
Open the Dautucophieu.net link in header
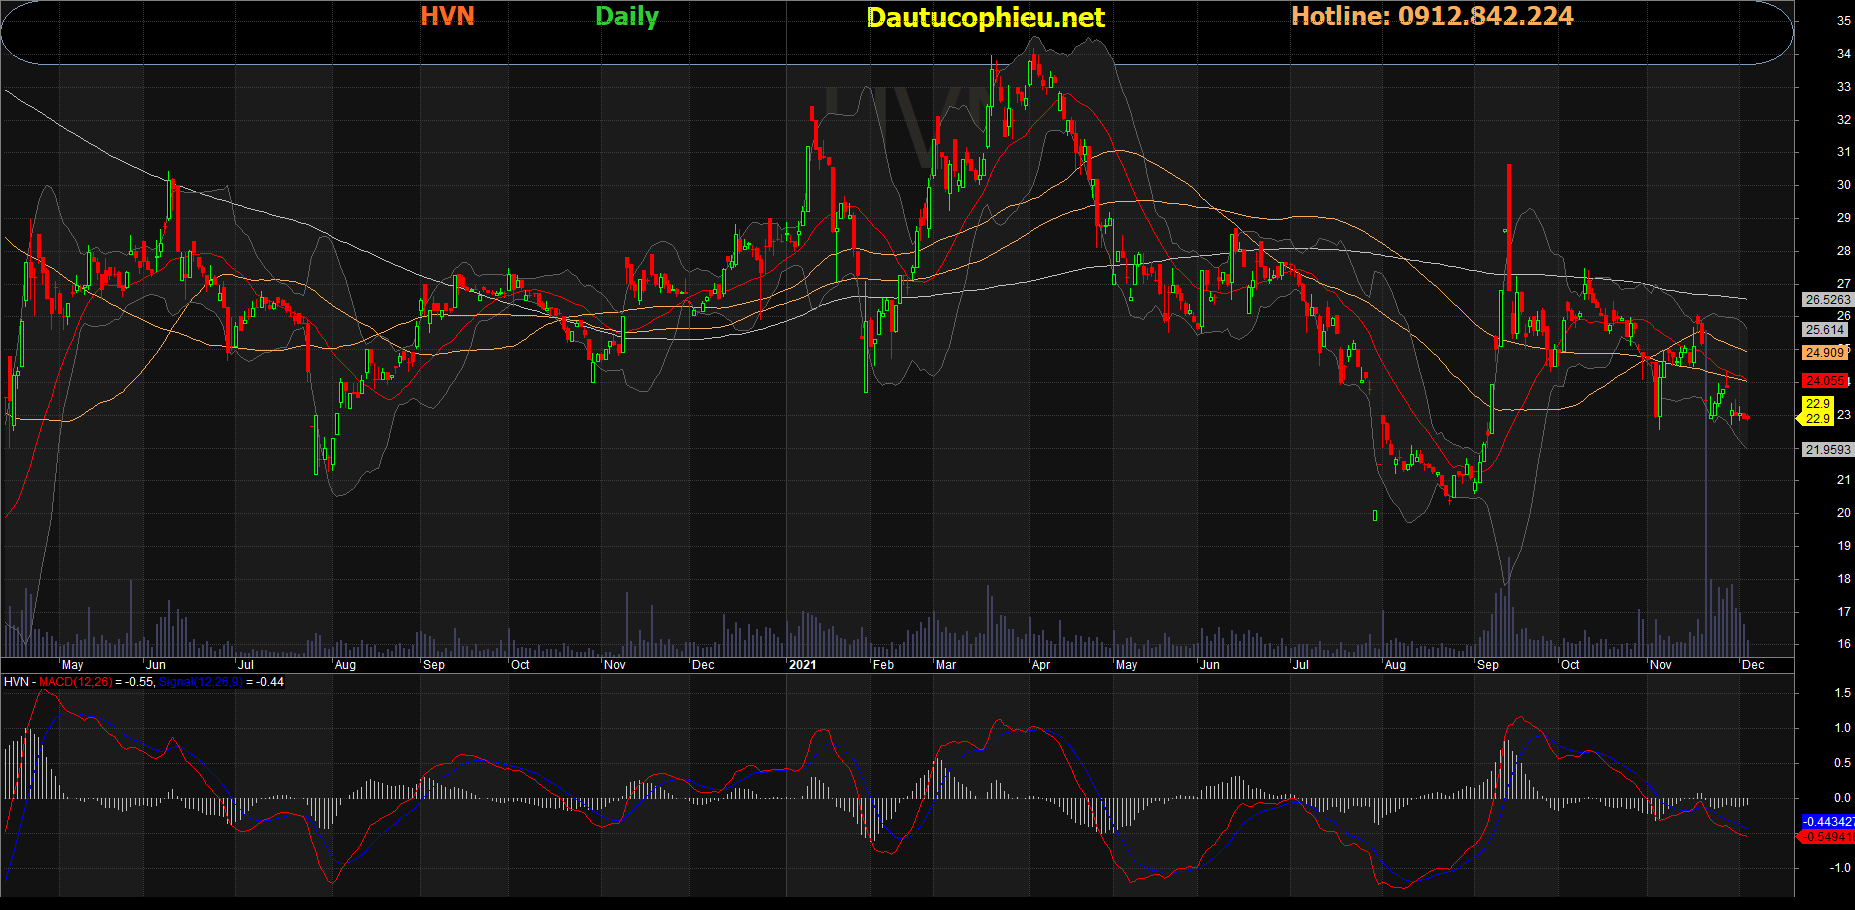tap(985, 18)
